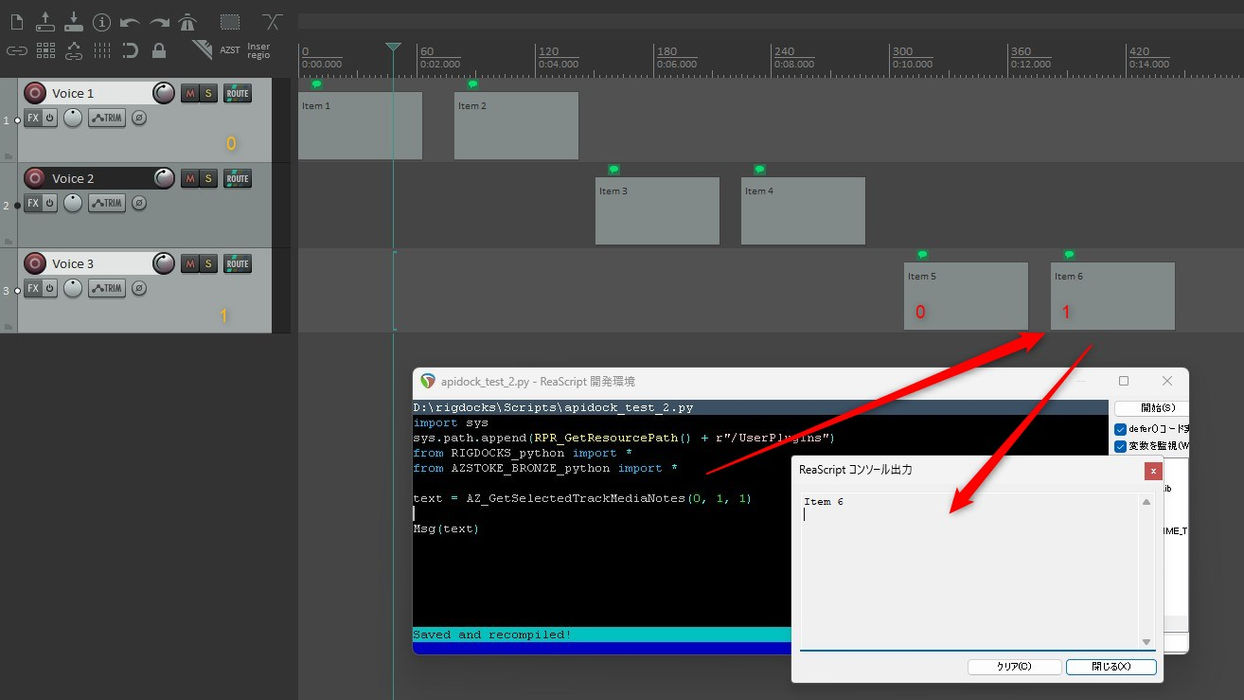Uncheck the 変数を監視 checkbox
The width and height of the screenshot is (1244, 700).
(x=1120, y=446)
